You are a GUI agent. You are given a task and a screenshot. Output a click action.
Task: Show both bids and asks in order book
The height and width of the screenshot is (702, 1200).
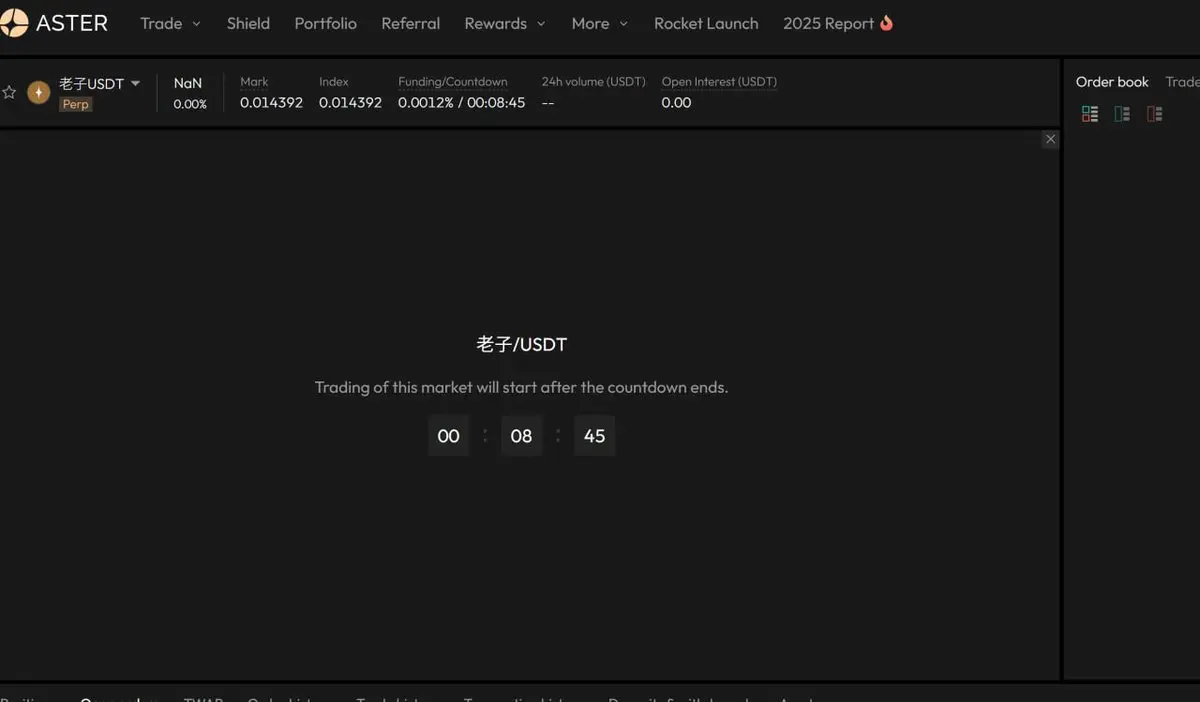point(1090,114)
